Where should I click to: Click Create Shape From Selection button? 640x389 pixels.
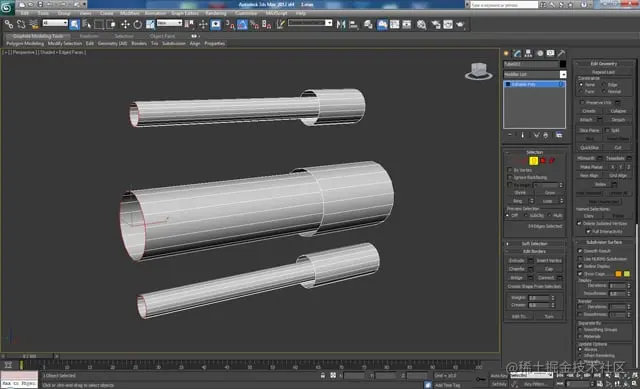click(x=534, y=287)
